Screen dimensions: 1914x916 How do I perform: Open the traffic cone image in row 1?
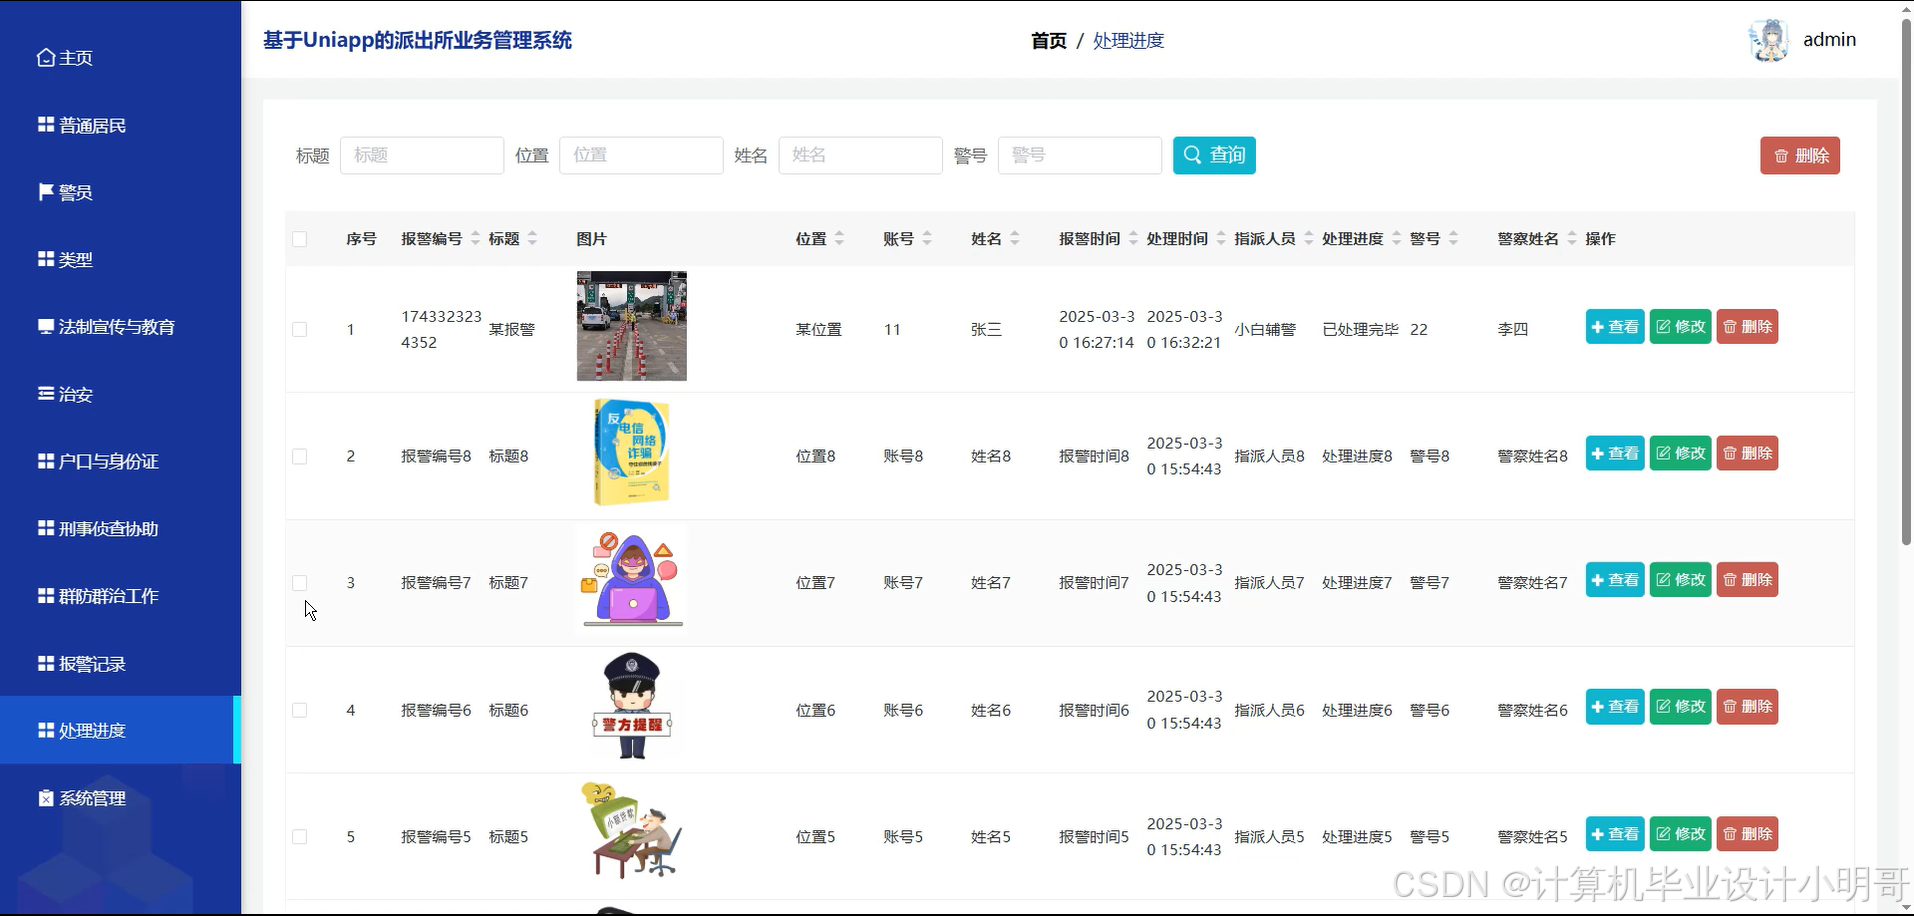point(630,325)
